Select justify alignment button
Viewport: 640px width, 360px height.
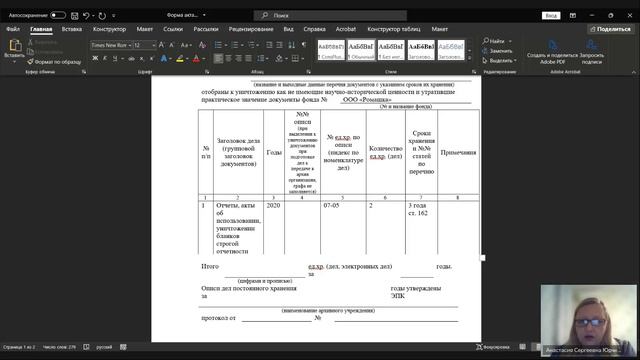click(248, 59)
